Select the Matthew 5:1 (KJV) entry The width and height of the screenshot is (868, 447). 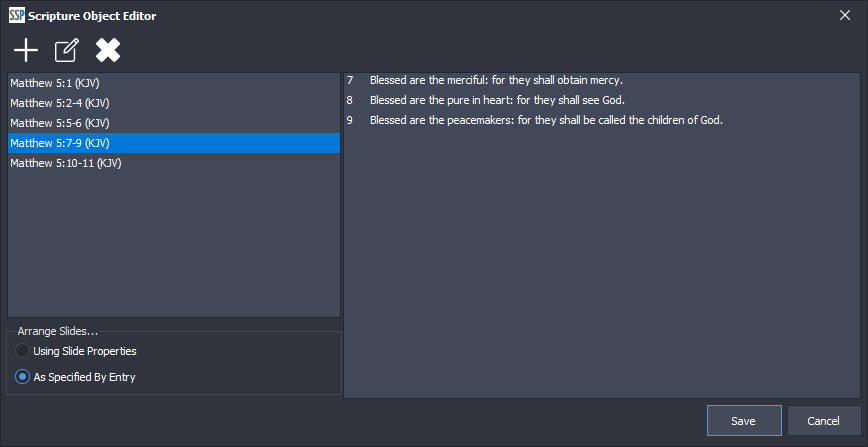tap(52, 83)
